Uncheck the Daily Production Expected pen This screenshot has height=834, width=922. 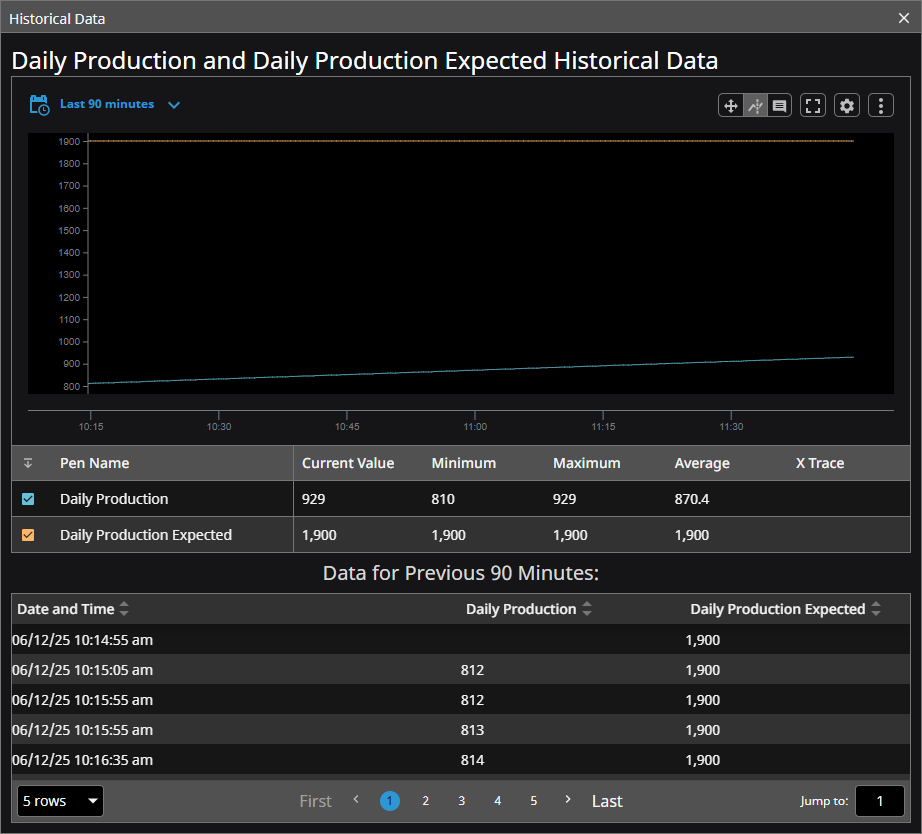[x=28, y=535]
